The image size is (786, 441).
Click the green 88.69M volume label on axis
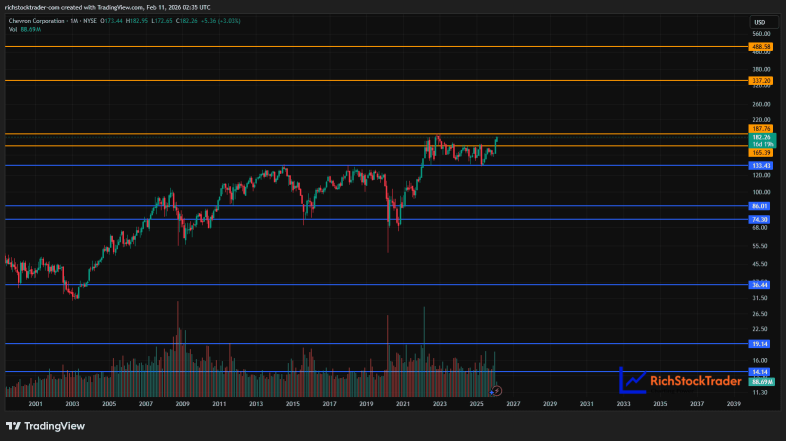(x=761, y=382)
